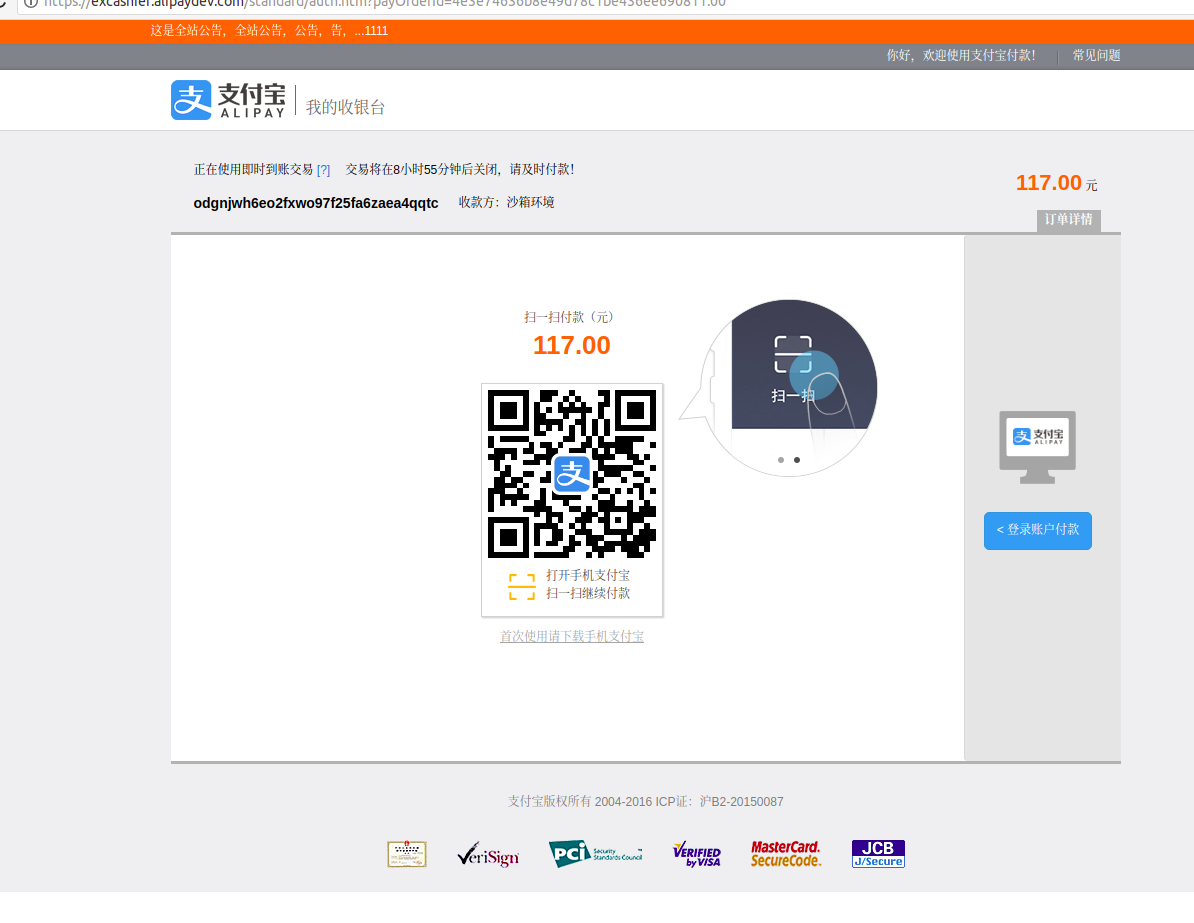Viewport: 1194px width, 923px height.
Task: Click the MasterCard SecureCode logo
Action: coord(786,854)
